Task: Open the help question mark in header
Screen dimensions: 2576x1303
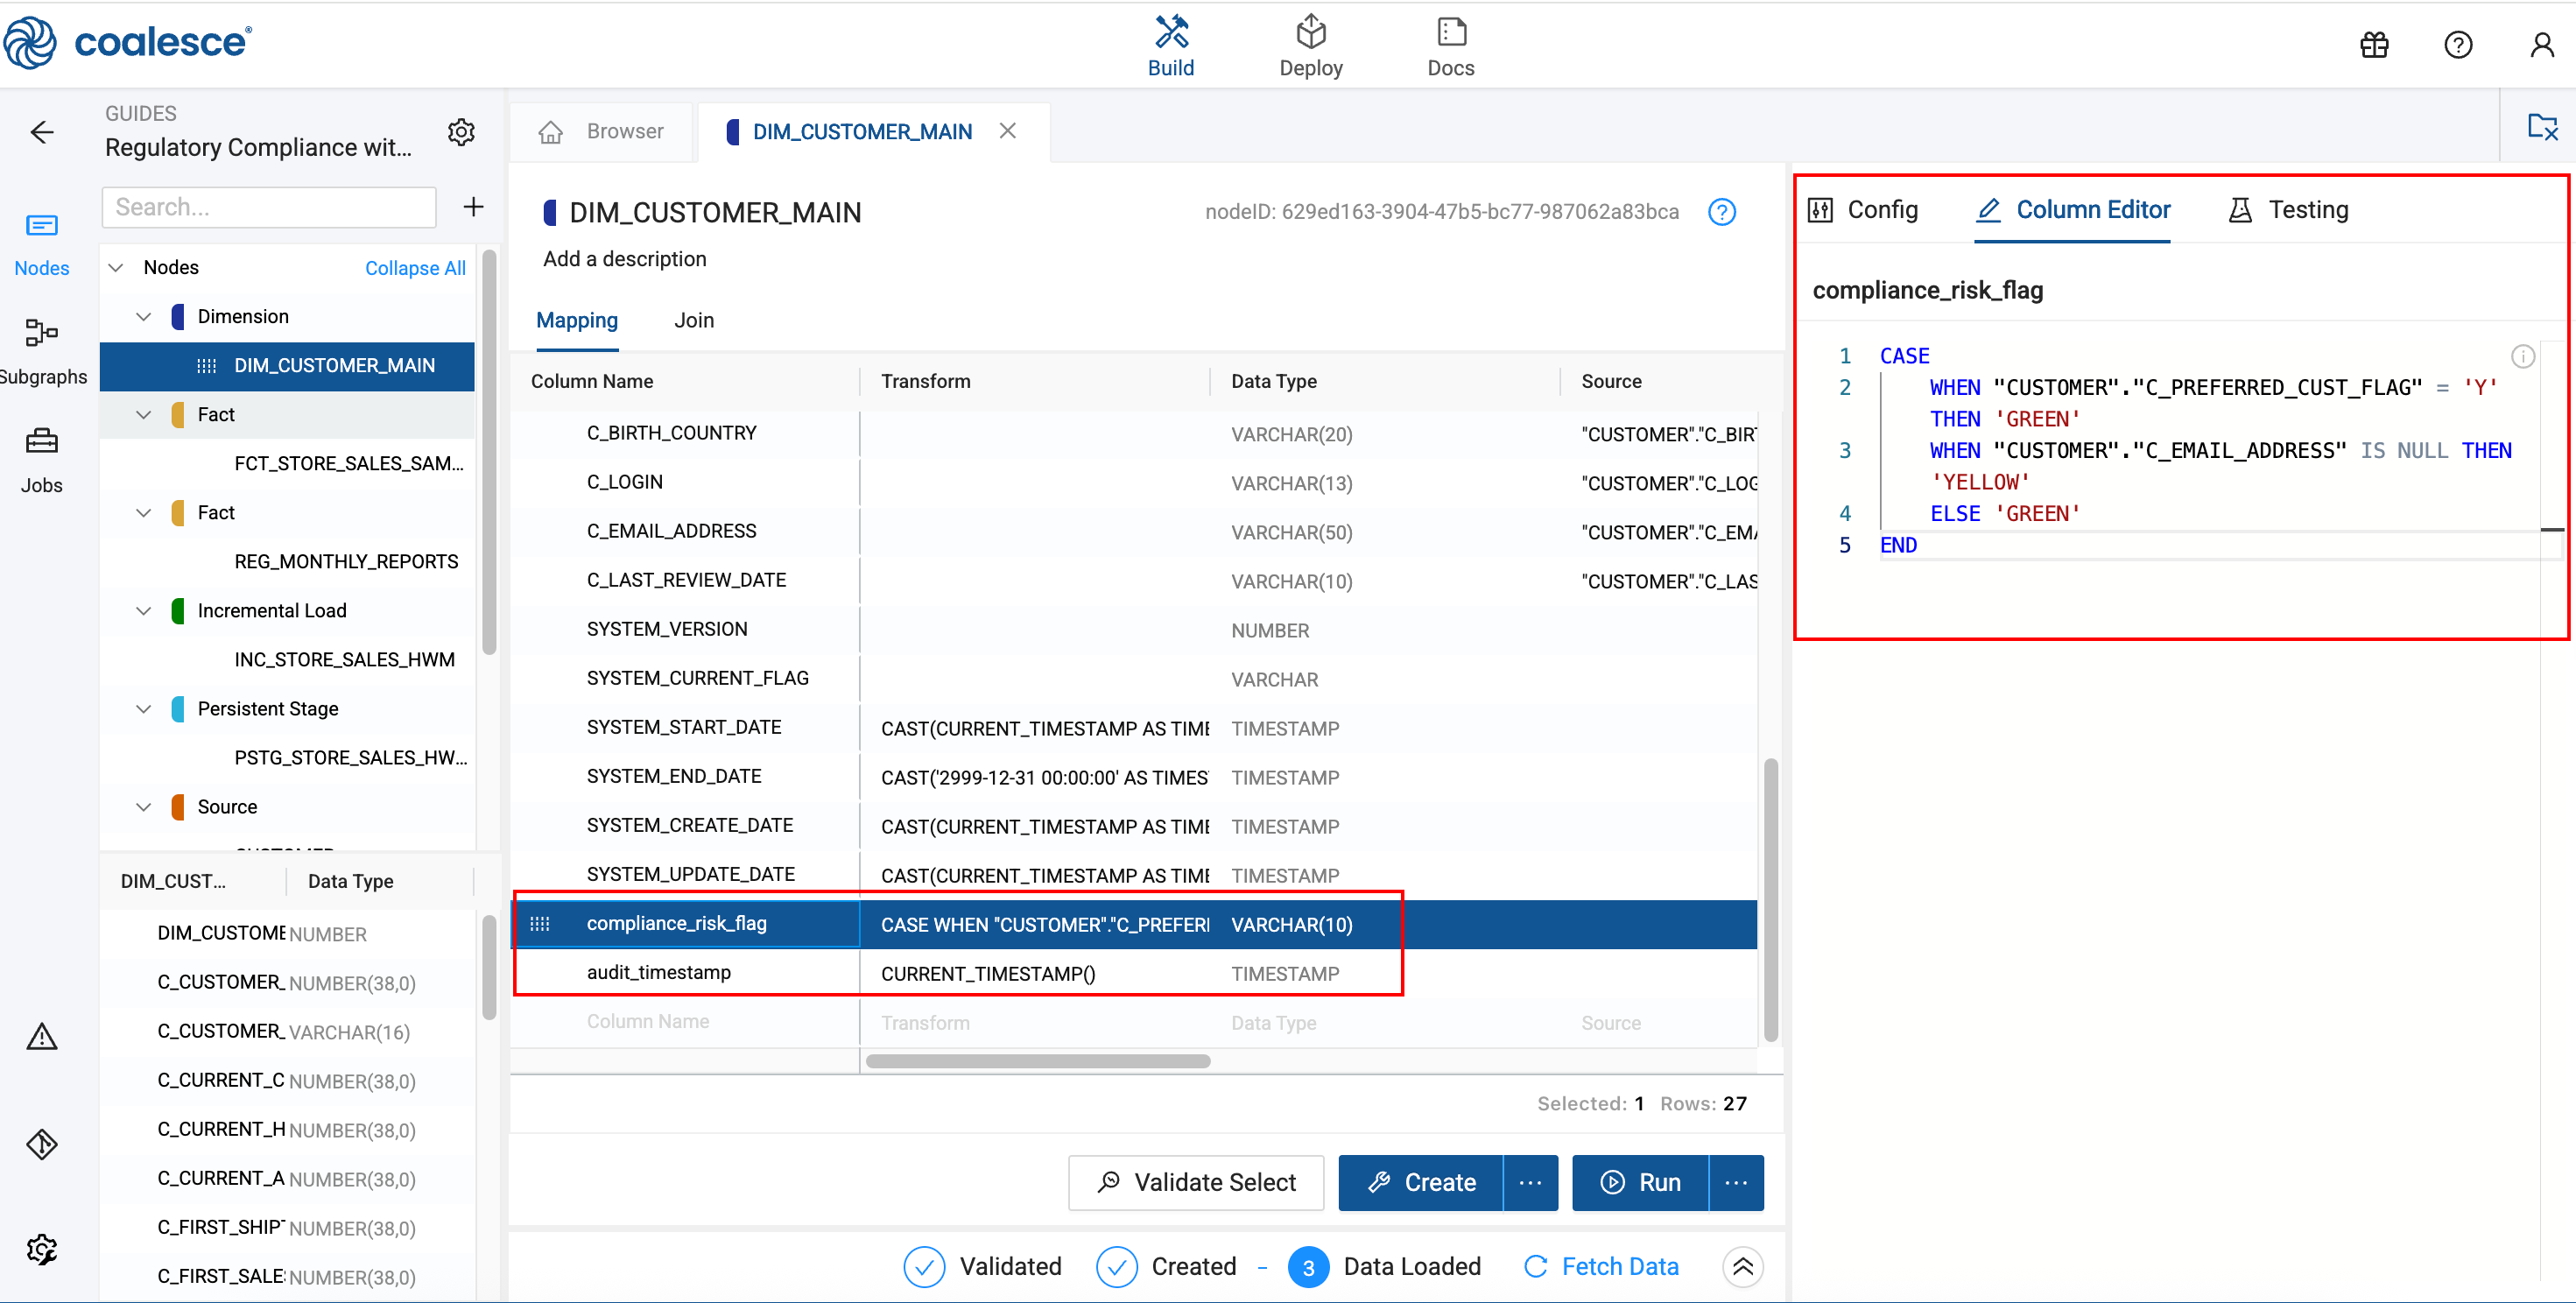Action: click(x=2457, y=45)
